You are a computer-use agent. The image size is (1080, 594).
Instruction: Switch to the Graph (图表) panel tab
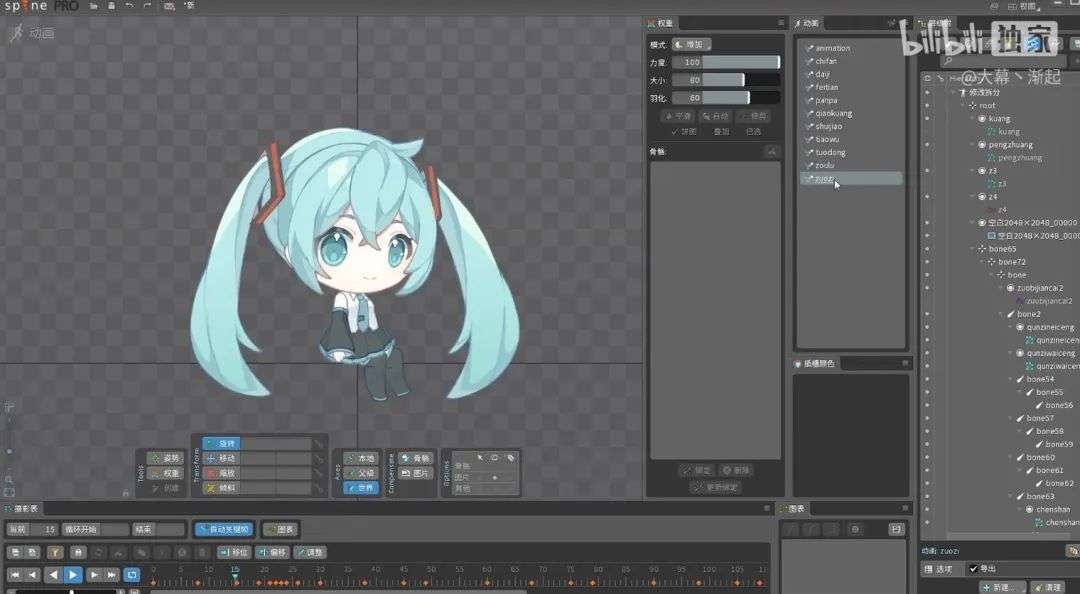point(792,509)
